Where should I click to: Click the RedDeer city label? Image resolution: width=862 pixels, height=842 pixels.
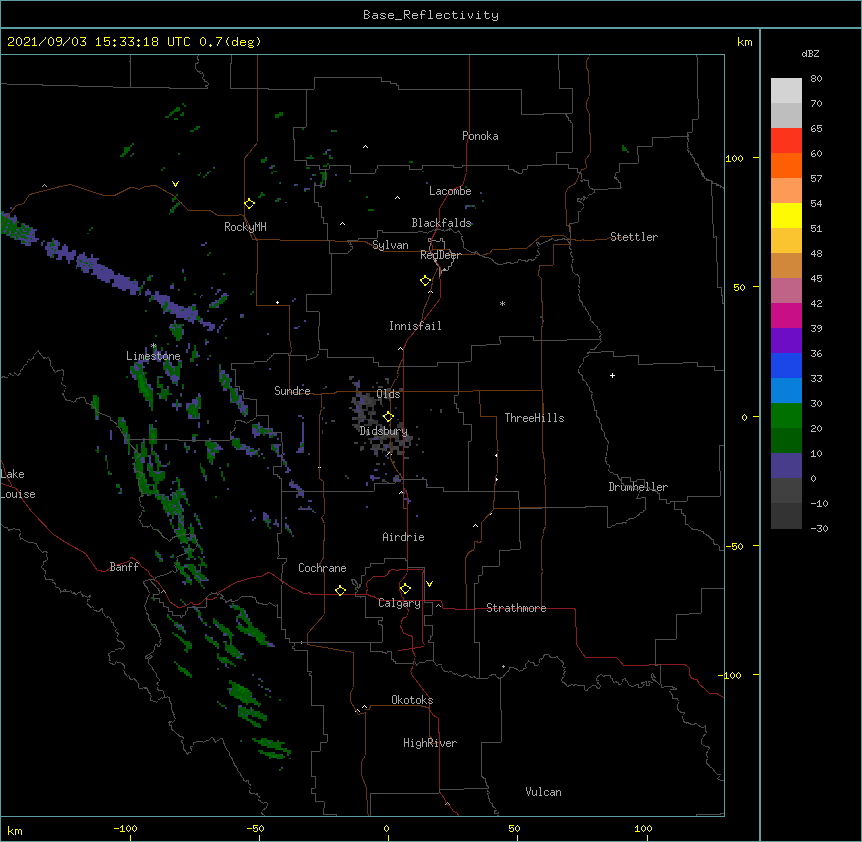coord(440,255)
